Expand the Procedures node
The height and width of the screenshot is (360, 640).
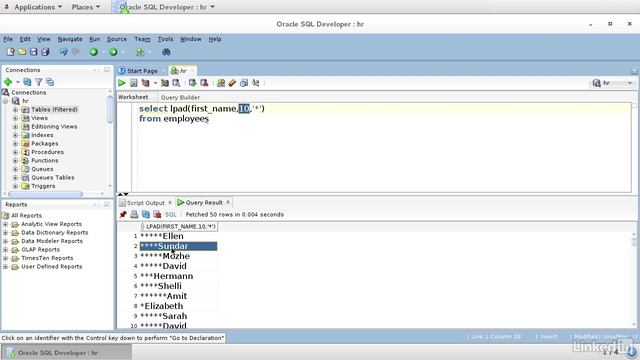coord(16,152)
